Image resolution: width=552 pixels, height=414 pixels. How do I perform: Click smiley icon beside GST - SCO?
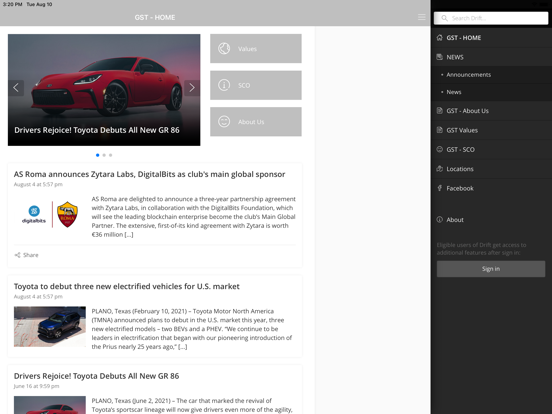pos(439,149)
